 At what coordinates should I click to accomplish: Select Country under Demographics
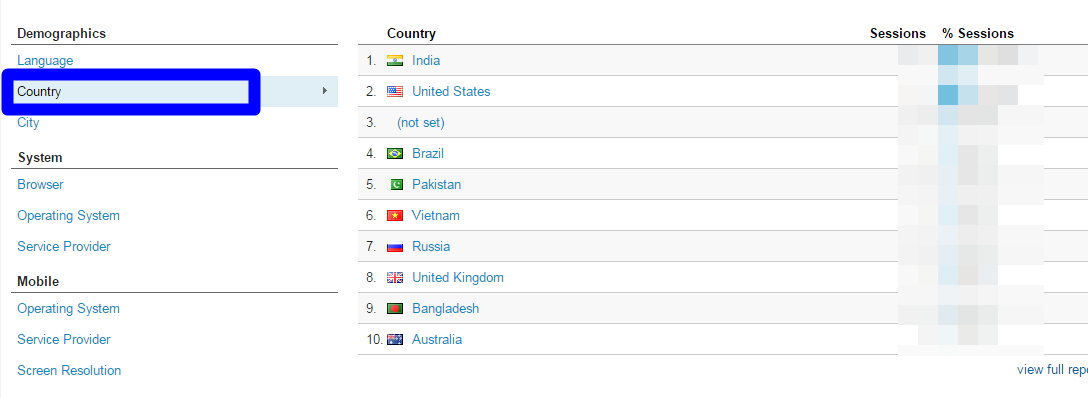(39, 92)
